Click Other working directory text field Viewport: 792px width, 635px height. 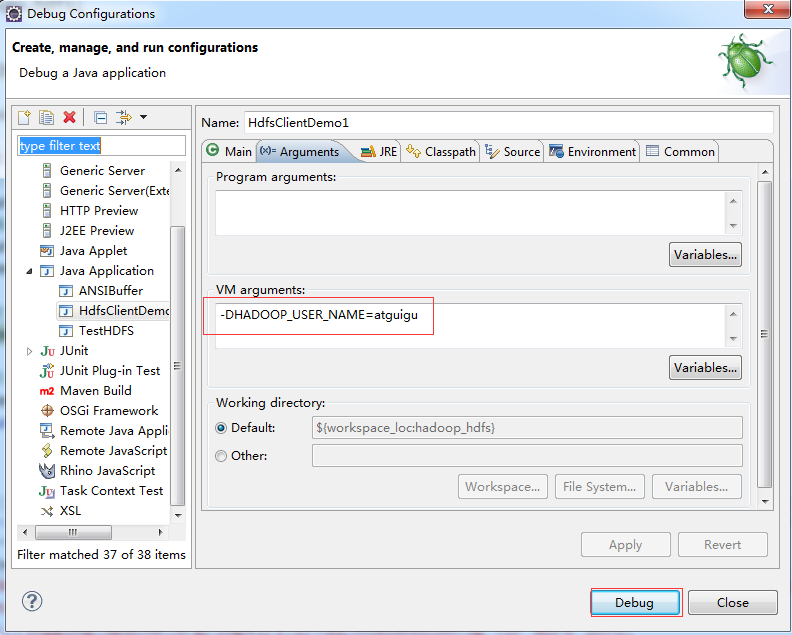coord(527,456)
